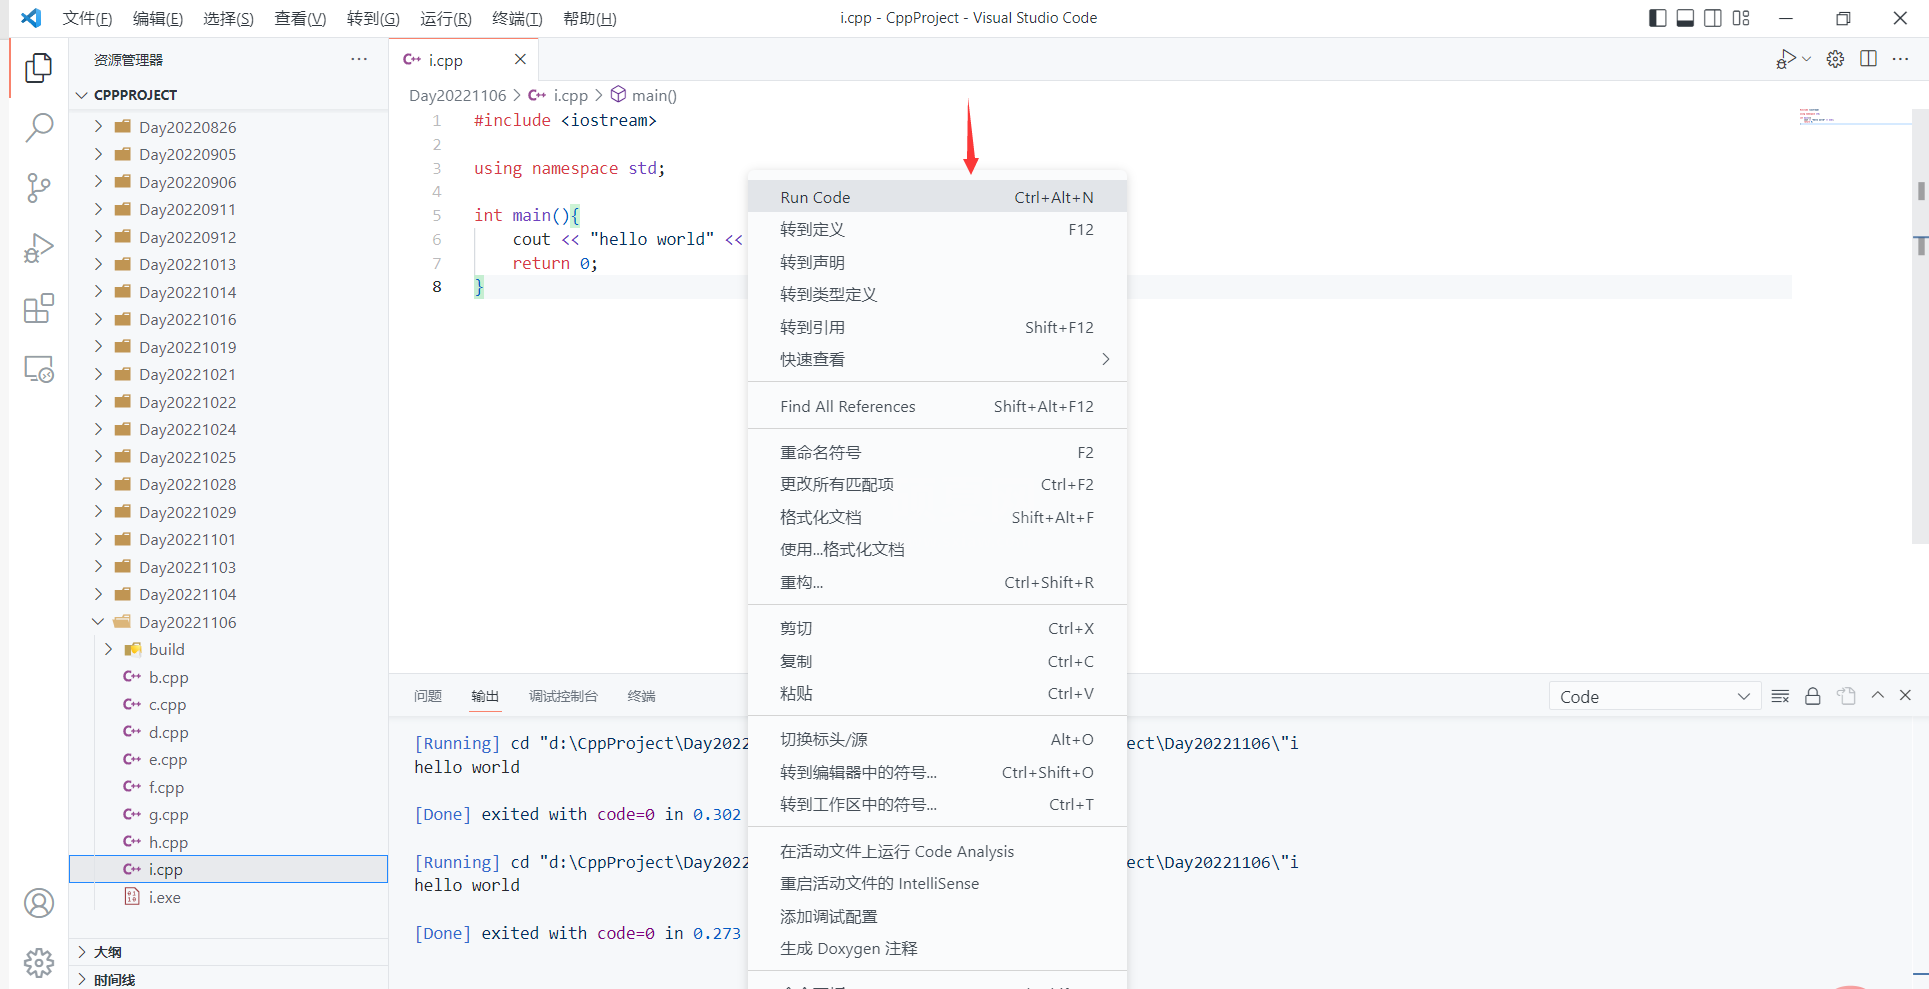
Task: Switch to the 输出 panel tab
Action: [485, 696]
